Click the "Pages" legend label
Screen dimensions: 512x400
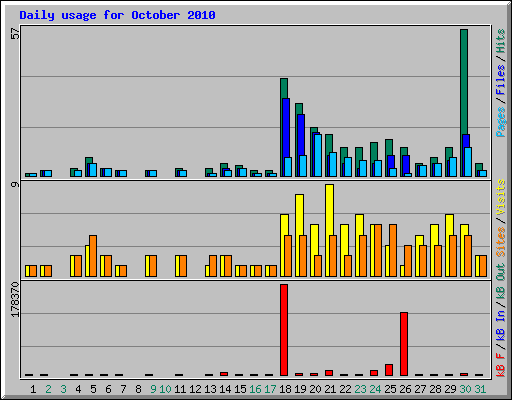[x=500, y=122]
